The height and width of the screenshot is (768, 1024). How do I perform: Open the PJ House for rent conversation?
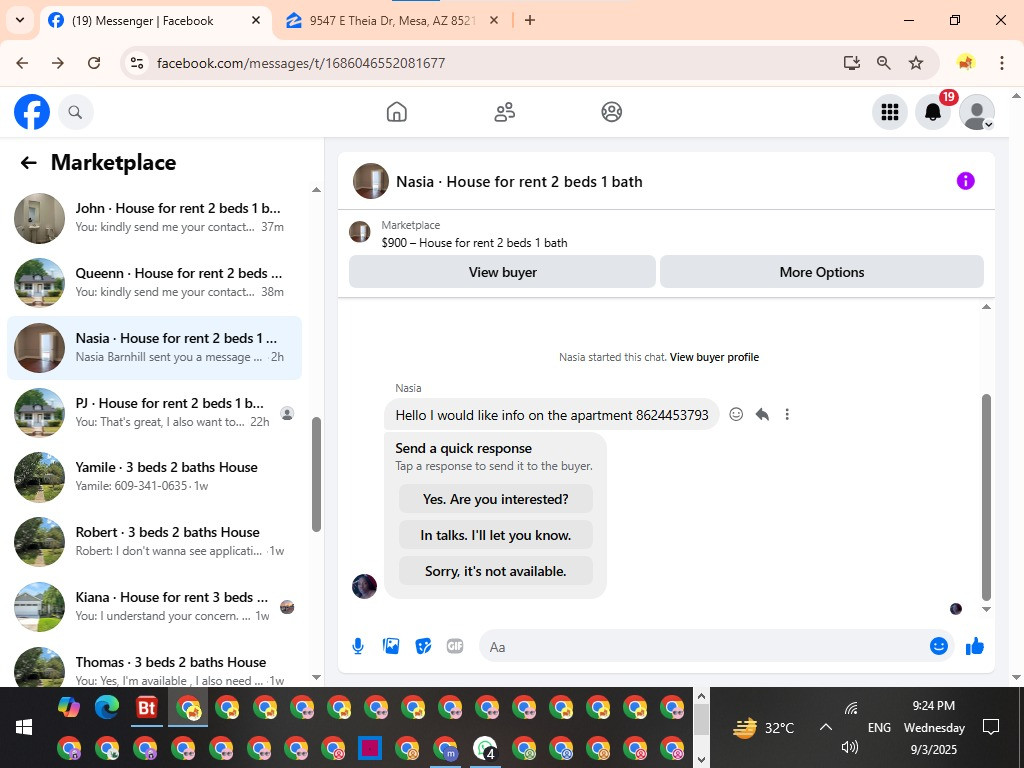(x=154, y=413)
